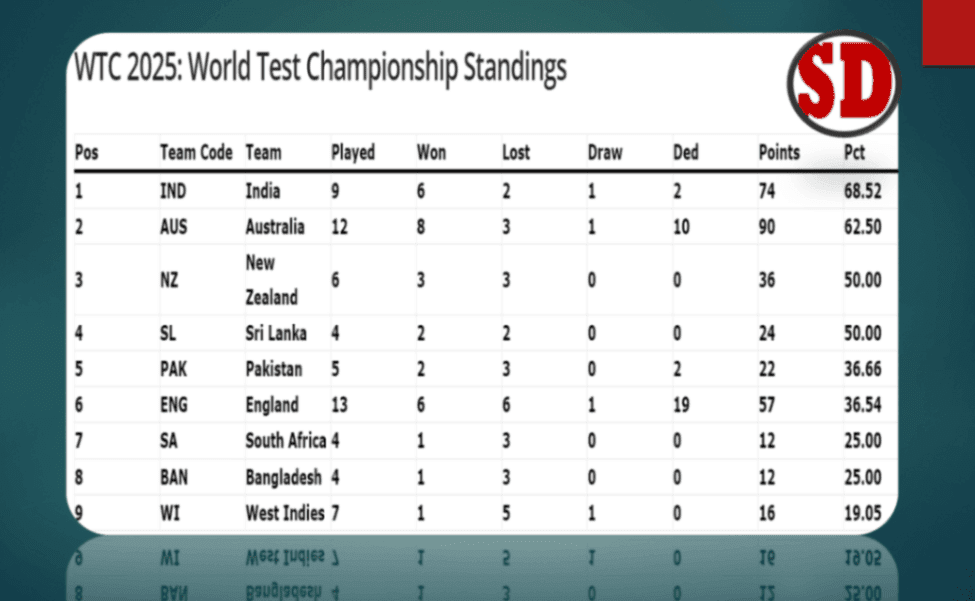The image size is (975, 601).
Task: Click the PAK team code
Action: (x=173, y=369)
